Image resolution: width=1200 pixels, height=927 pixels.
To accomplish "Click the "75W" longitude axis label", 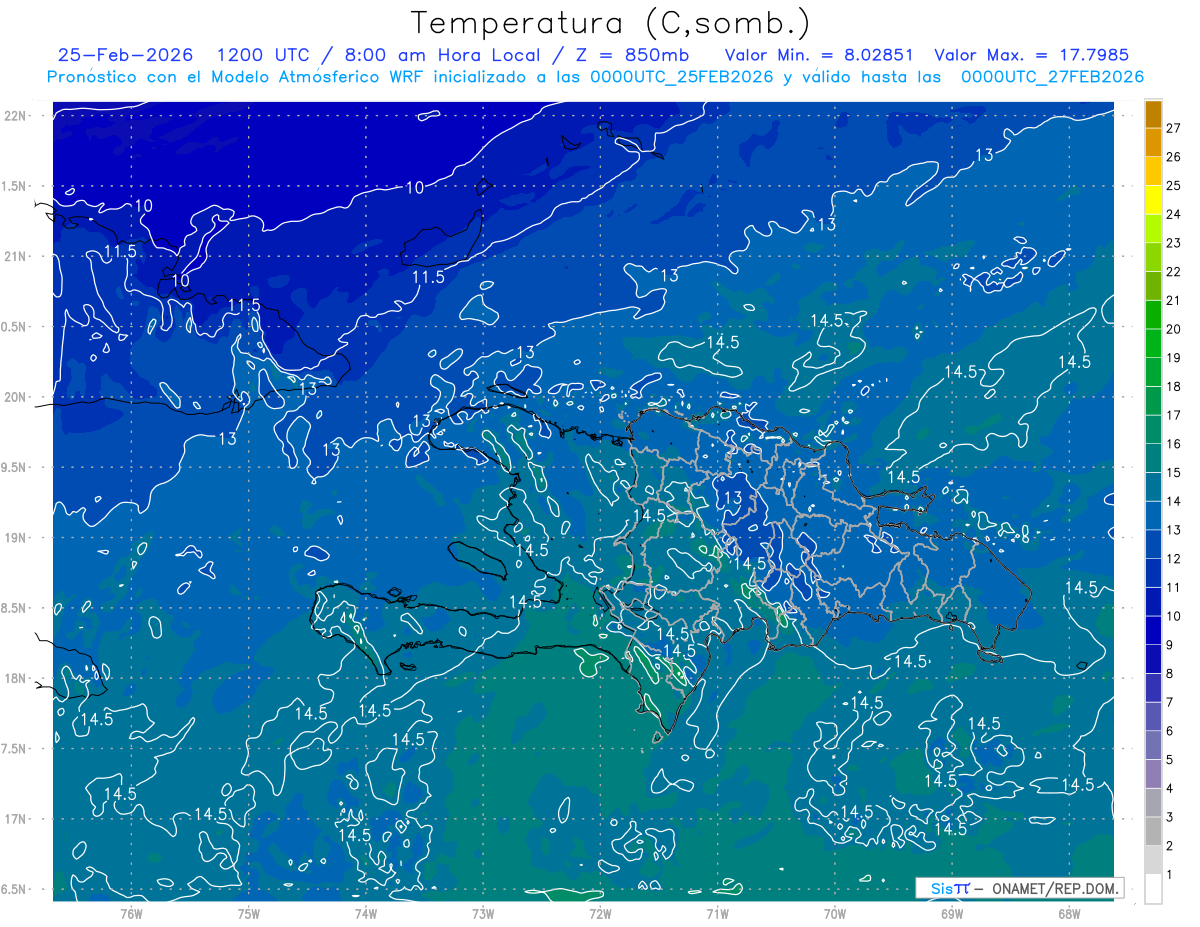I will click(x=248, y=913).
